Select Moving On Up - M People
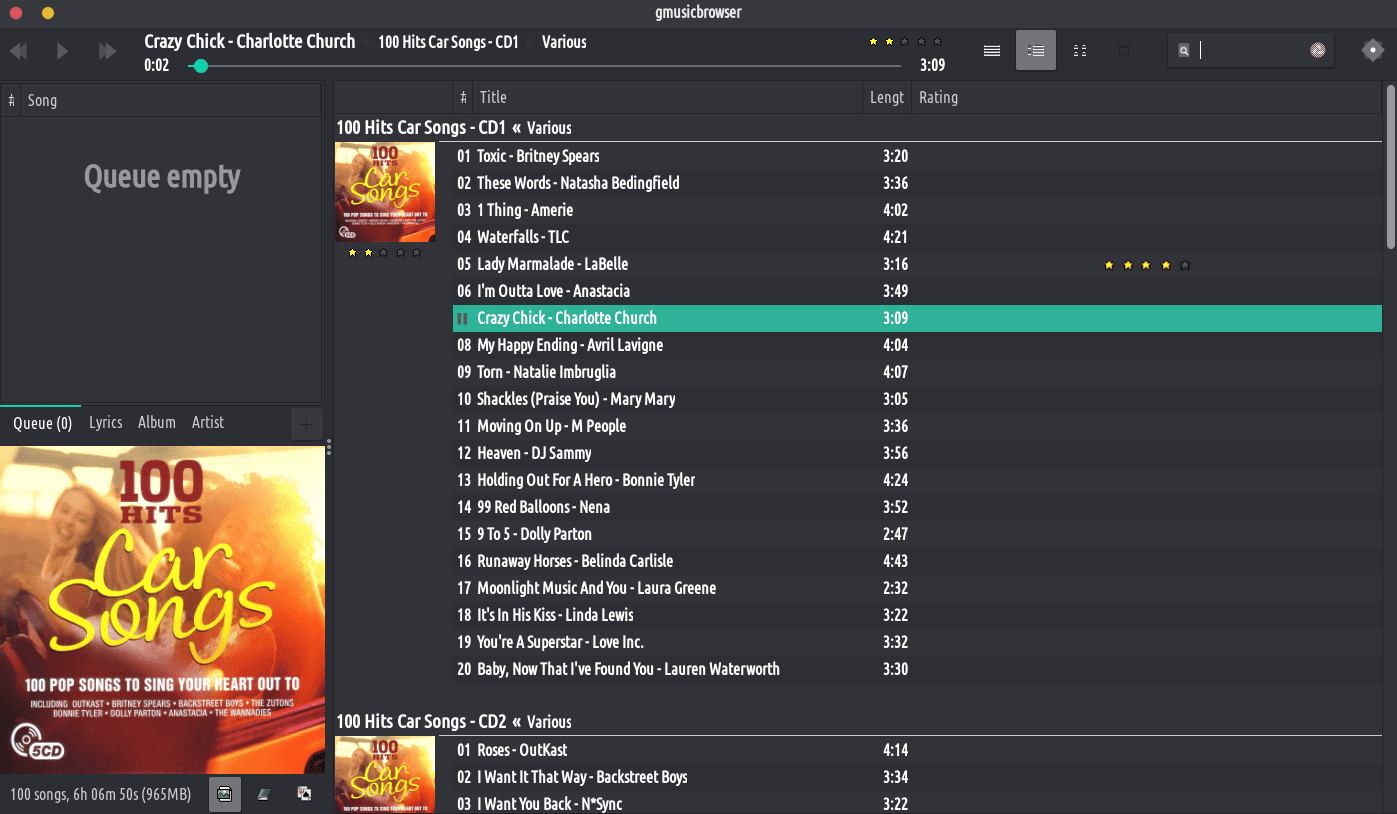 pos(917,426)
